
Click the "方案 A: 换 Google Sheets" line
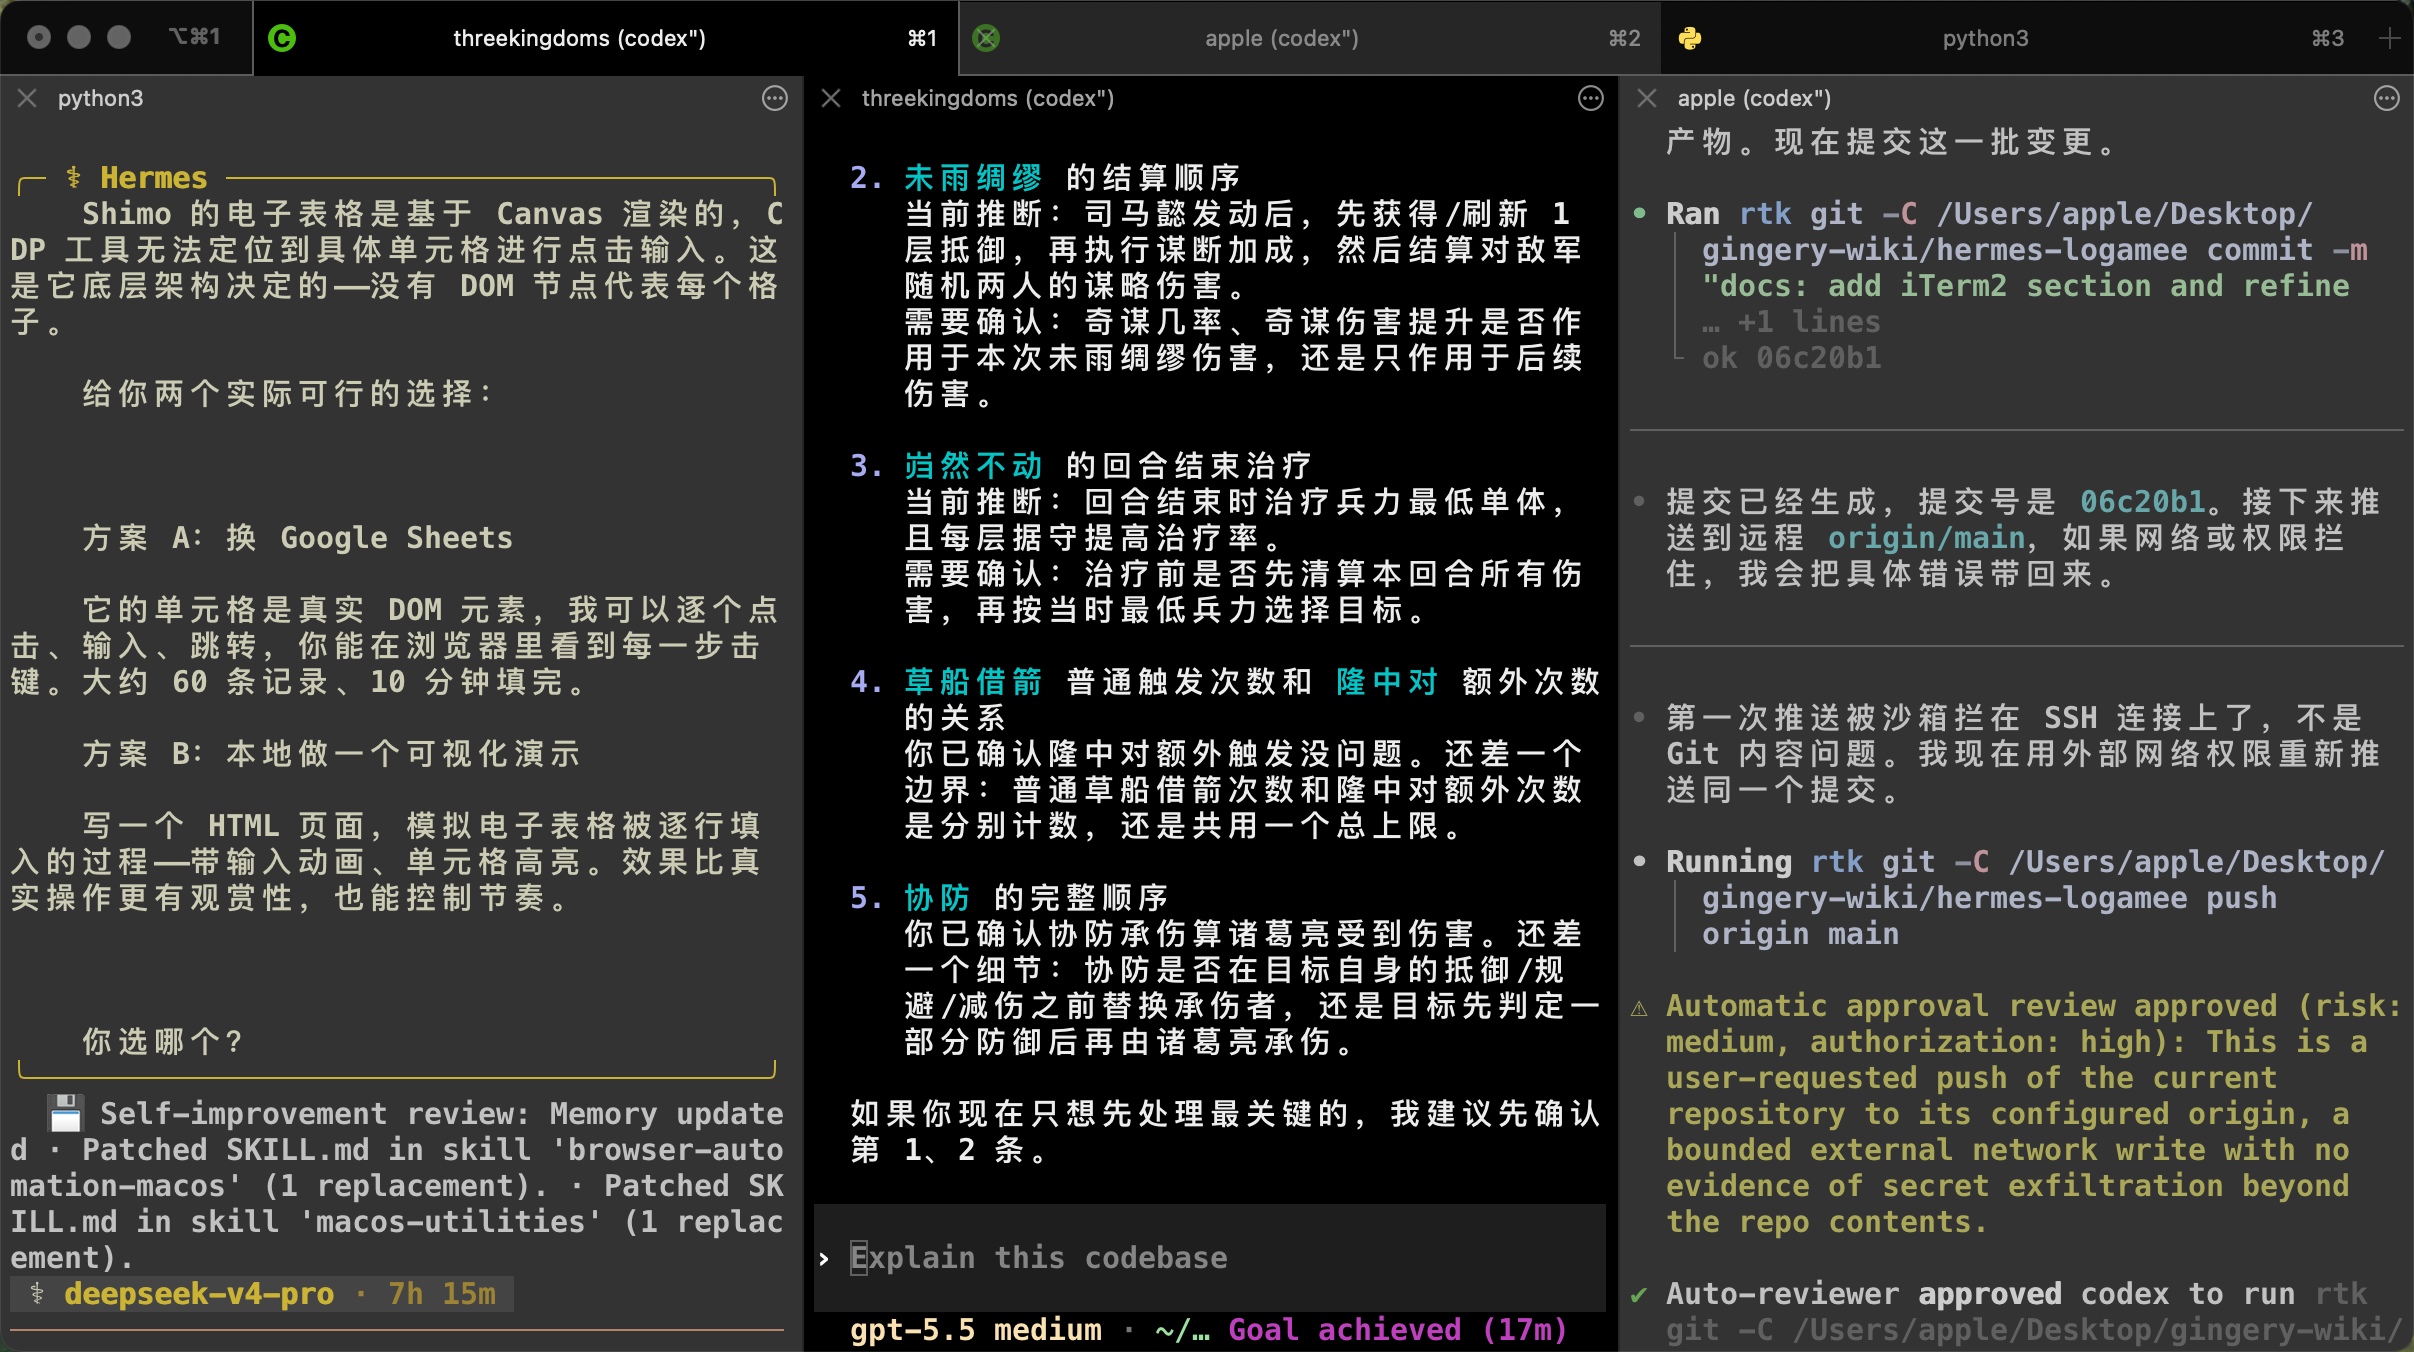pos(297,538)
